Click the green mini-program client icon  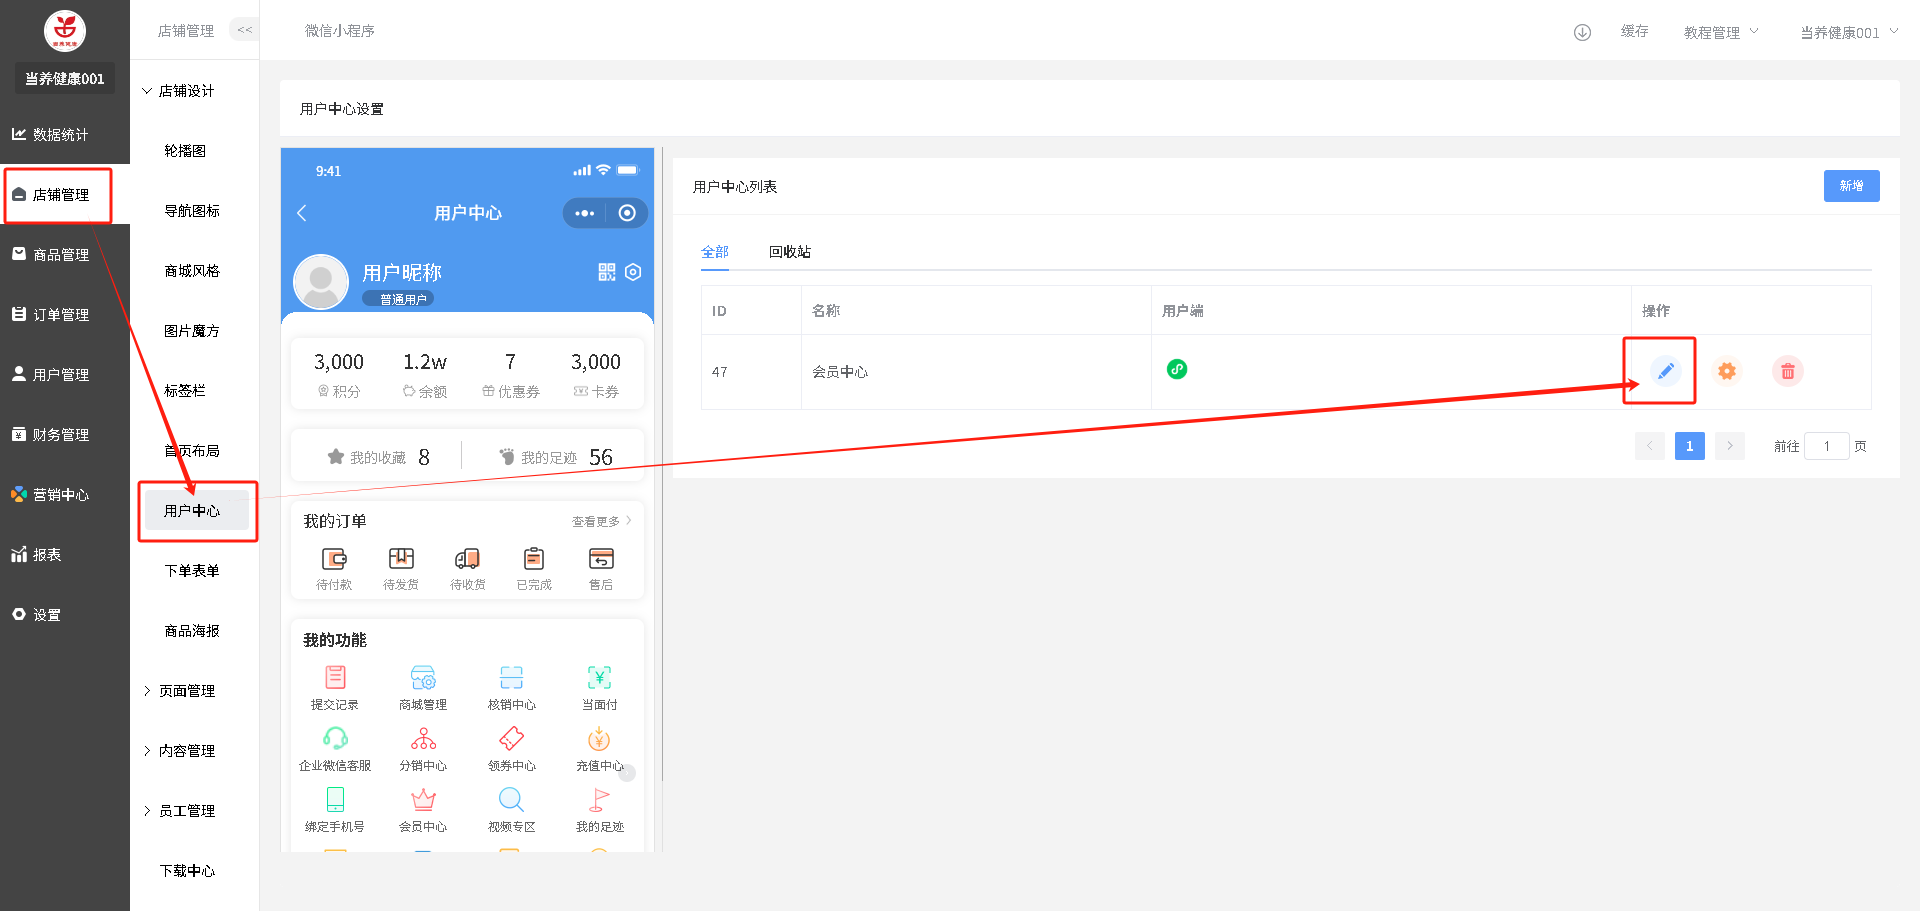(x=1177, y=369)
